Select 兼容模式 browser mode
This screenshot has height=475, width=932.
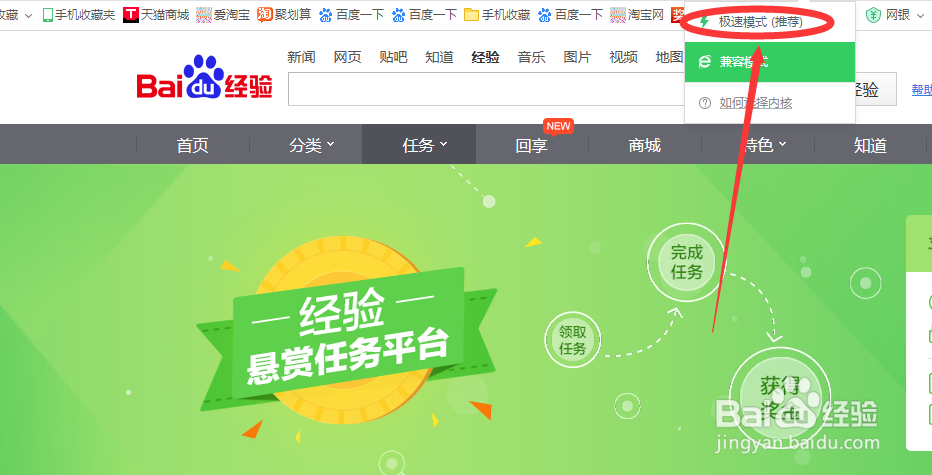point(770,62)
